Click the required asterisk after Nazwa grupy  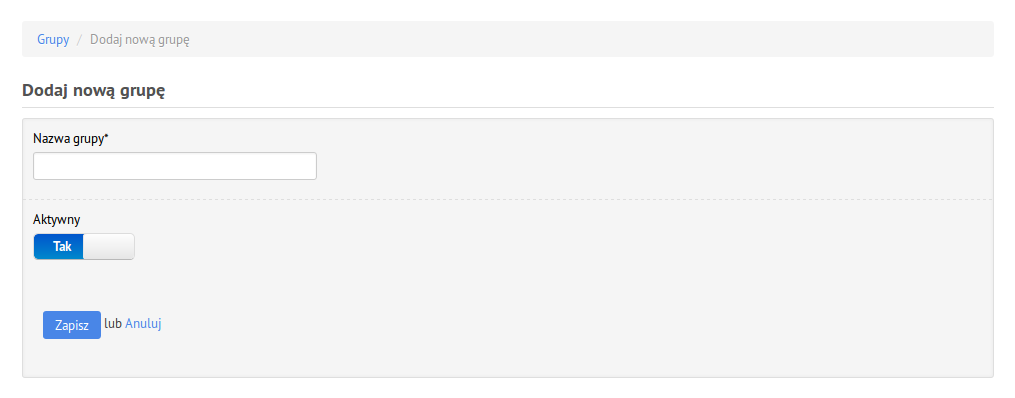tap(106, 137)
